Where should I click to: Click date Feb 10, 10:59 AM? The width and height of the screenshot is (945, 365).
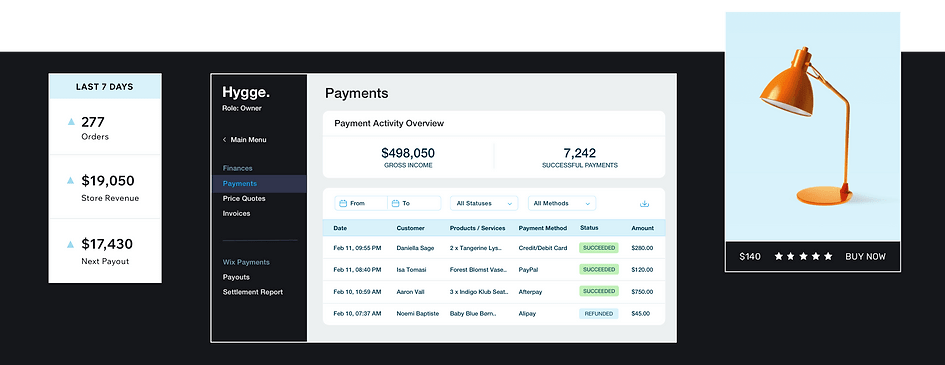(x=357, y=292)
